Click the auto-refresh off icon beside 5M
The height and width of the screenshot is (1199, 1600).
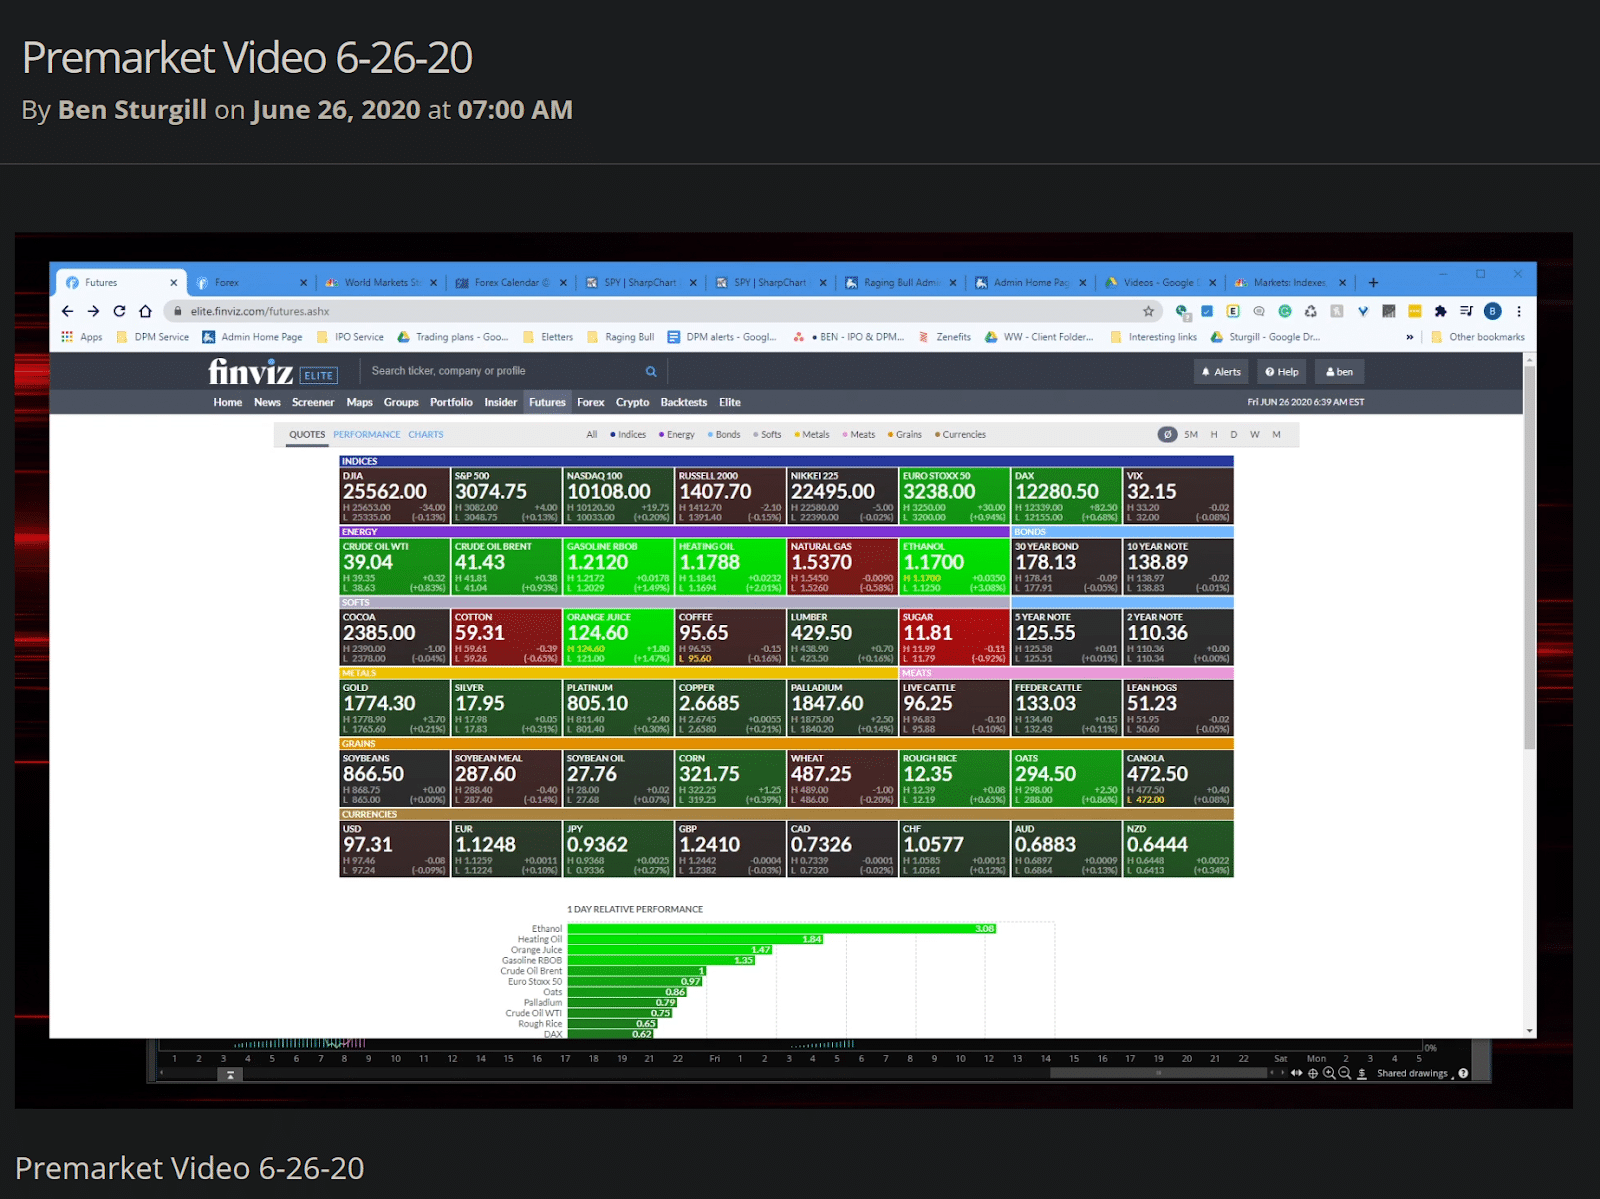[x=1167, y=434]
